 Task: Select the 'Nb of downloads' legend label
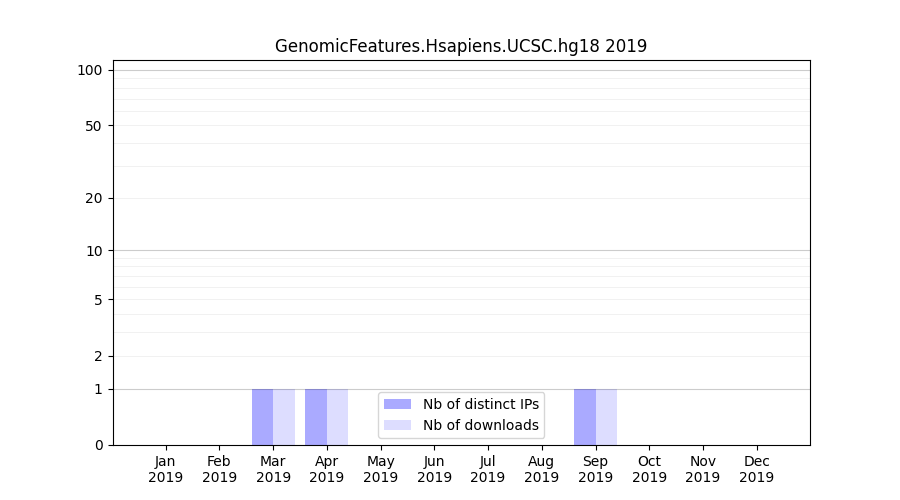(x=480, y=425)
